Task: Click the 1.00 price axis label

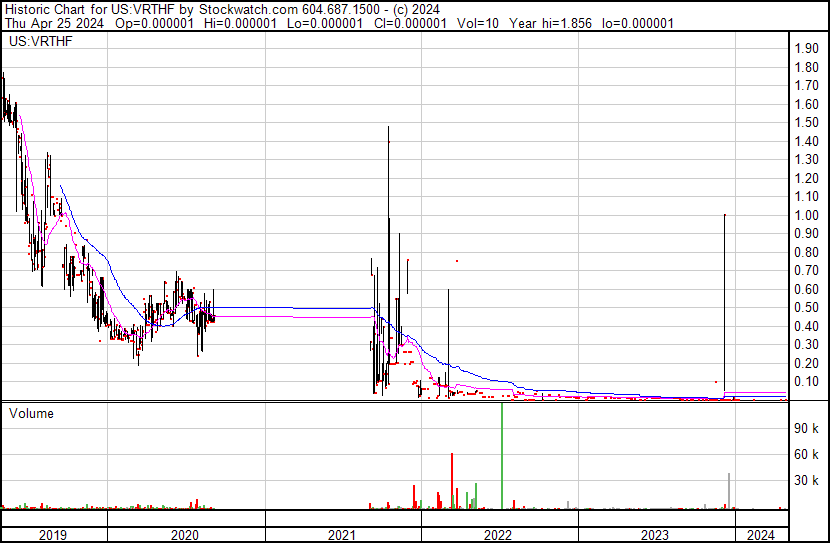Action: pyautogui.click(x=806, y=216)
